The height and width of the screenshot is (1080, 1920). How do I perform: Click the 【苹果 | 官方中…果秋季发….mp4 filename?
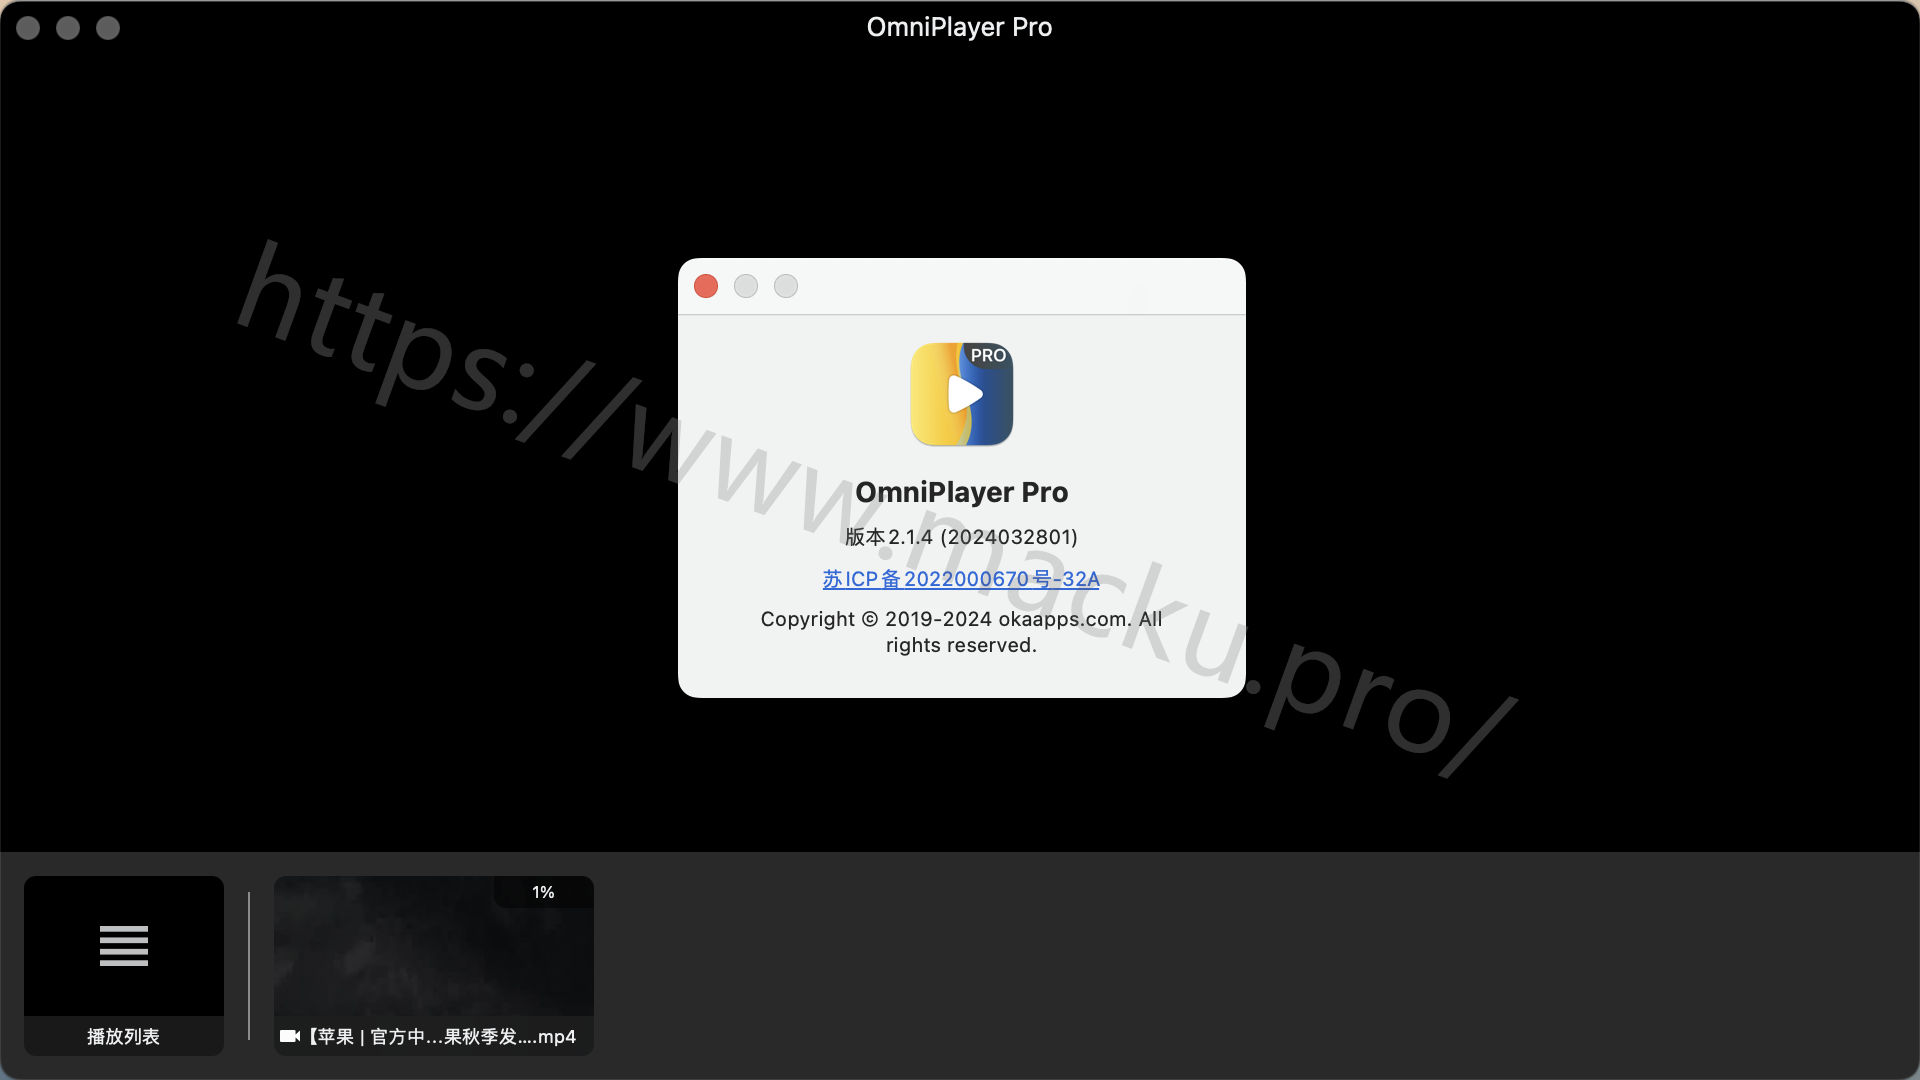(x=440, y=1036)
